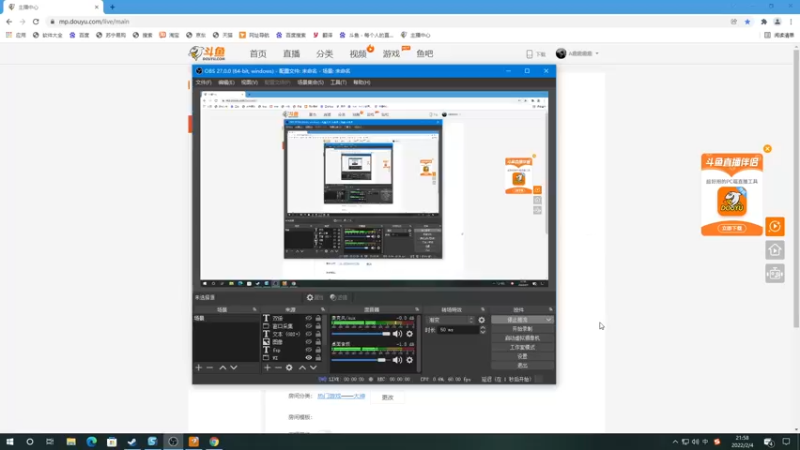Open File Explorer from the taskbar
This screenshot has width=800, height=450.
click(x=71, y=441)
